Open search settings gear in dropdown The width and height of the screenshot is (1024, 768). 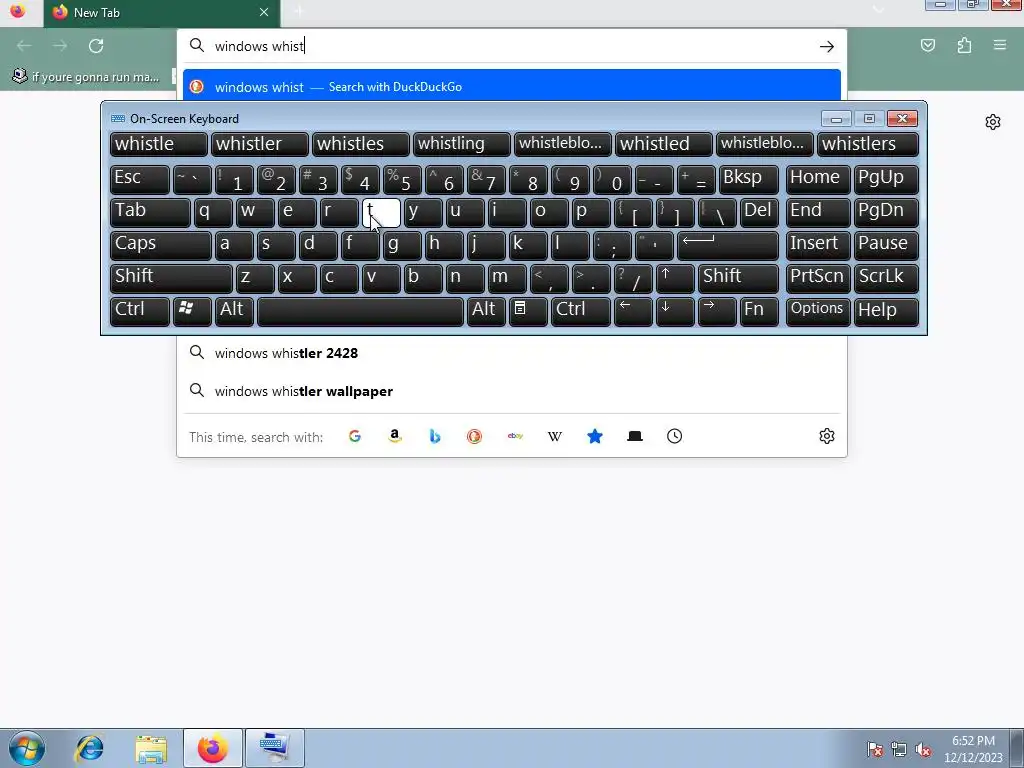[x=827, y=436]
